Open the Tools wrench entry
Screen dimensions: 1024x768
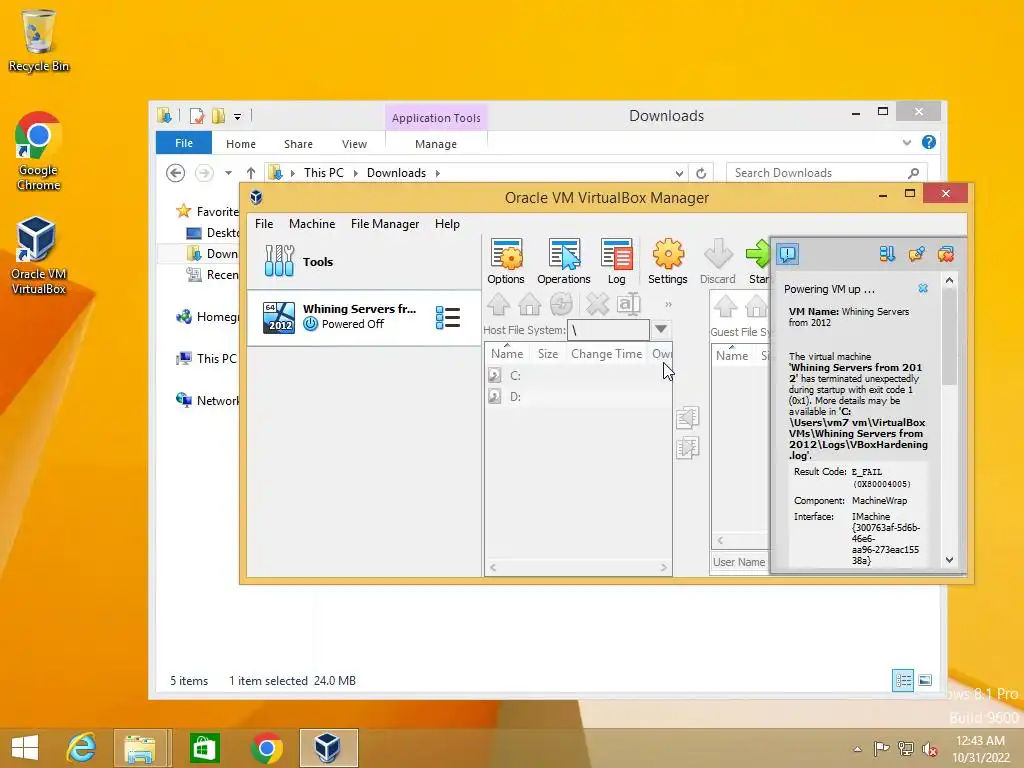(364, 262)
